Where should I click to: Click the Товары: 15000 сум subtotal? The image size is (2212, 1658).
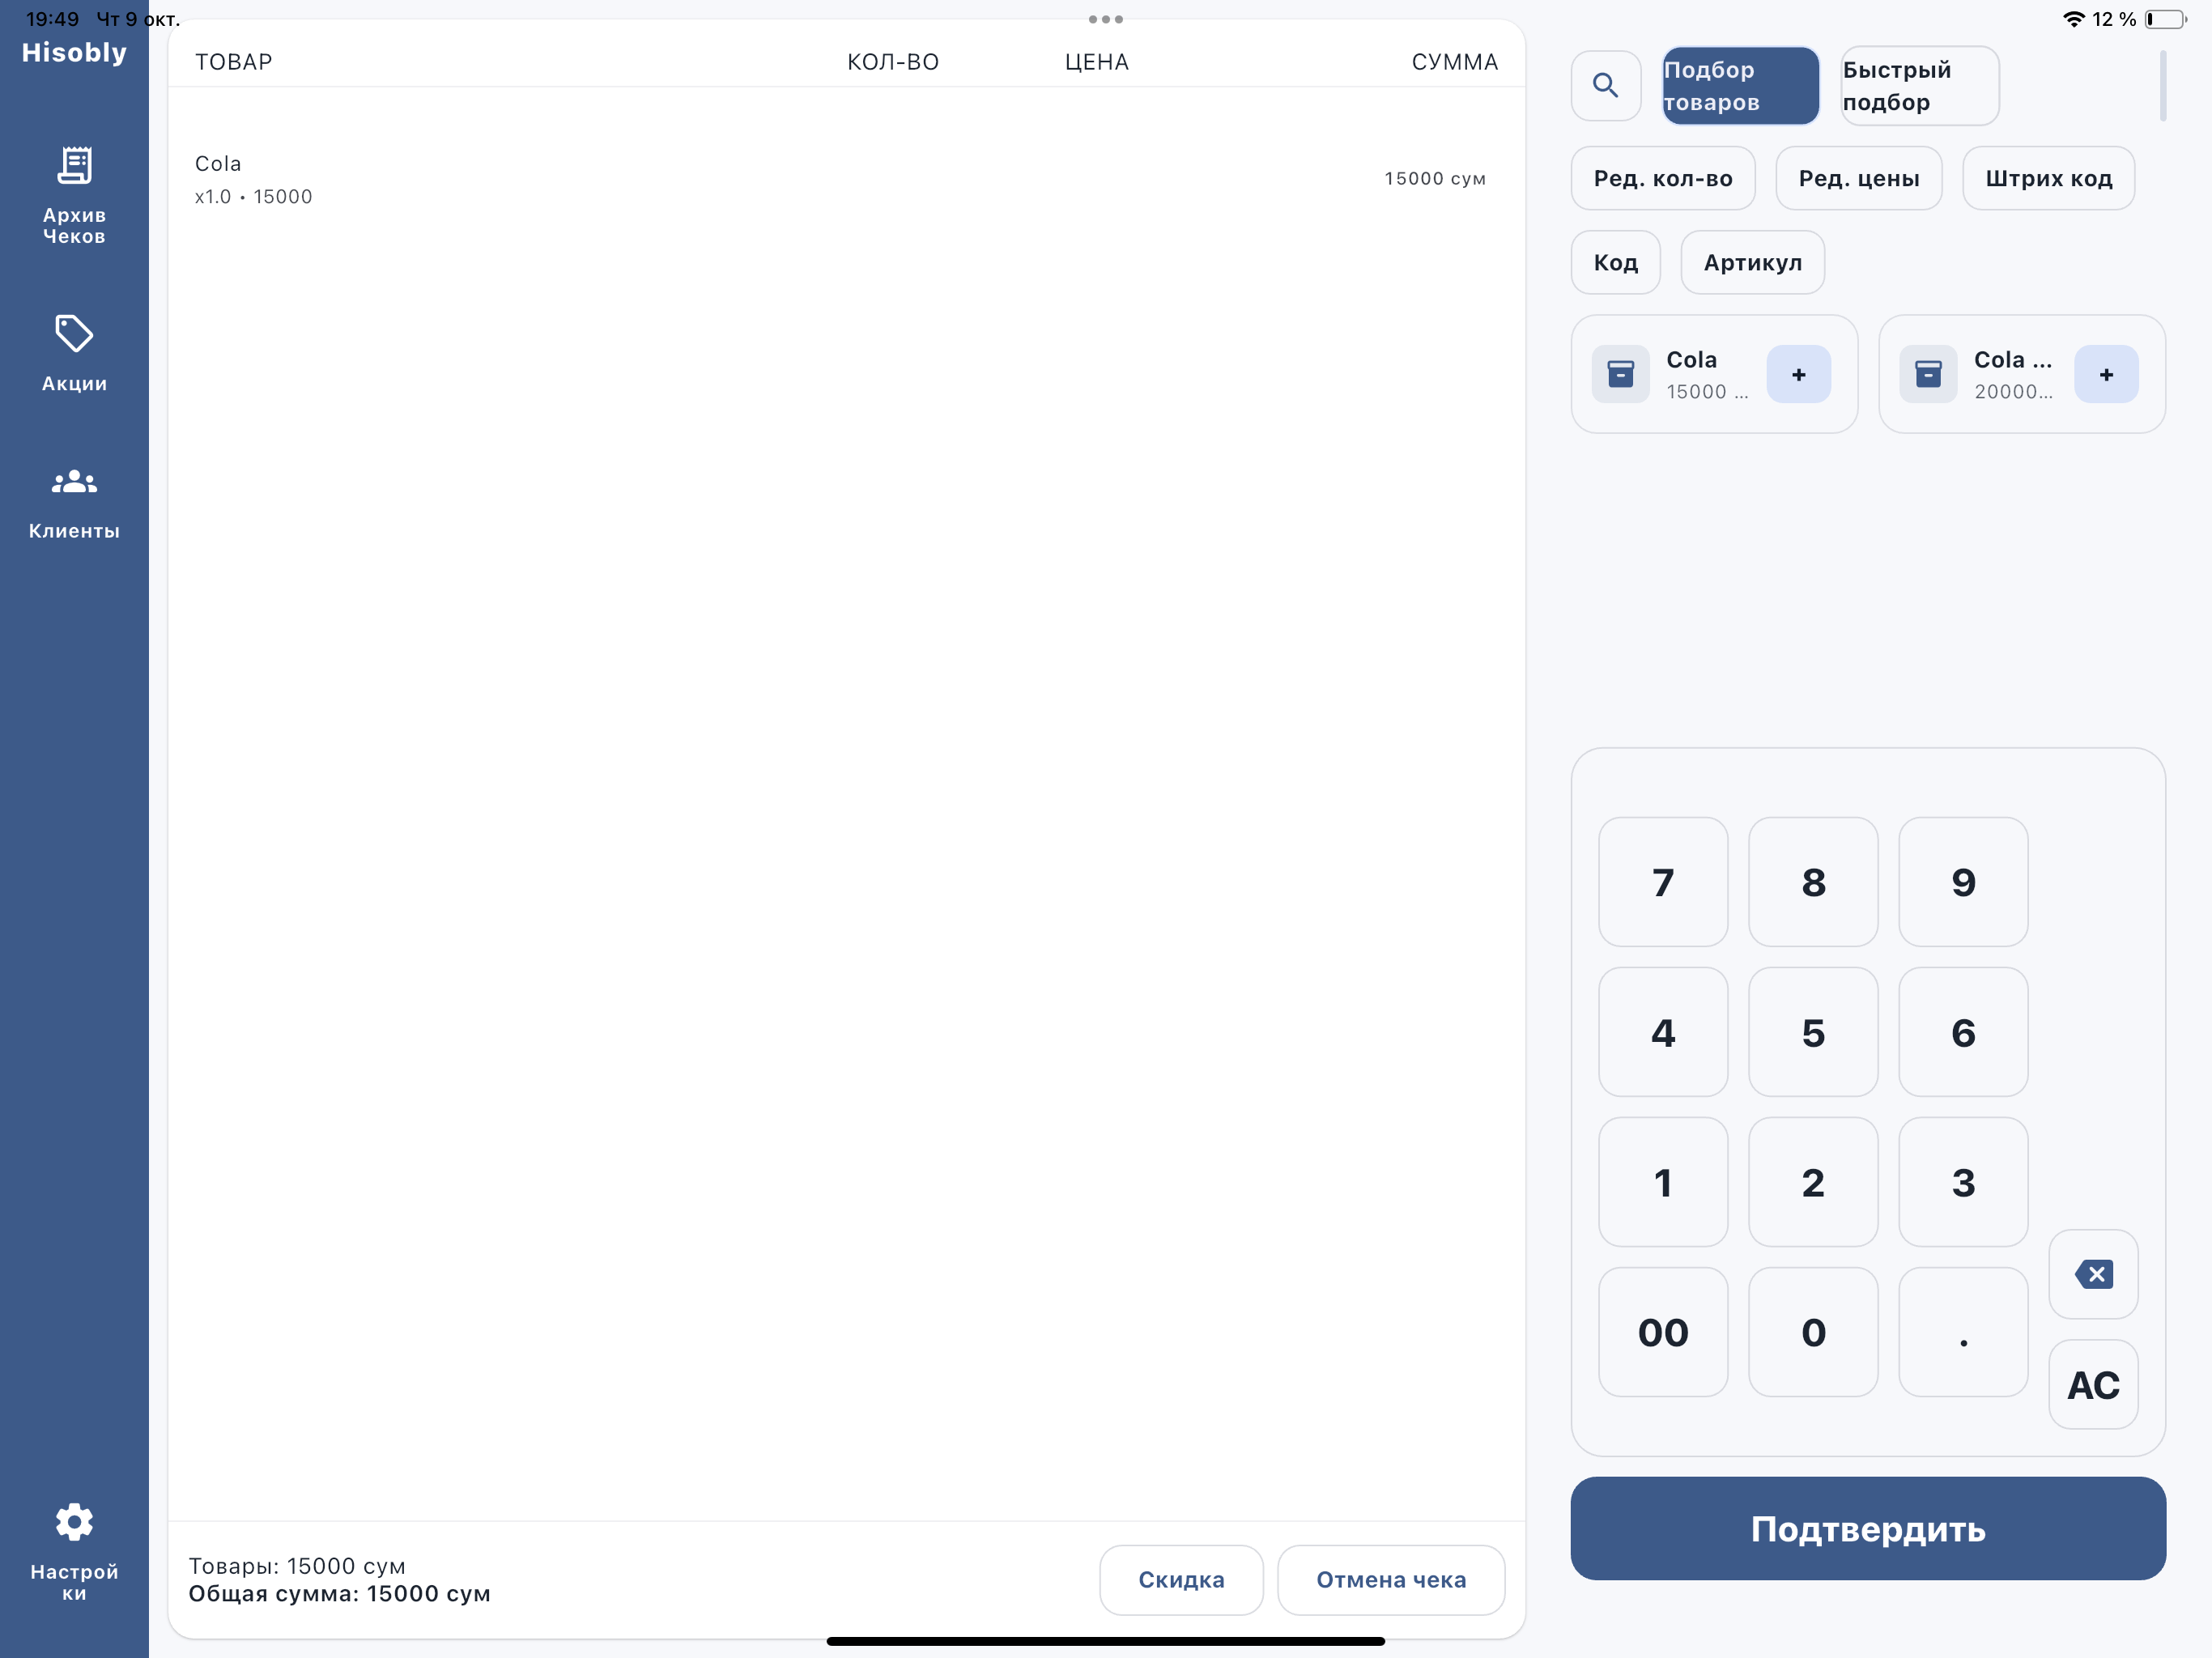[297, 1566]
